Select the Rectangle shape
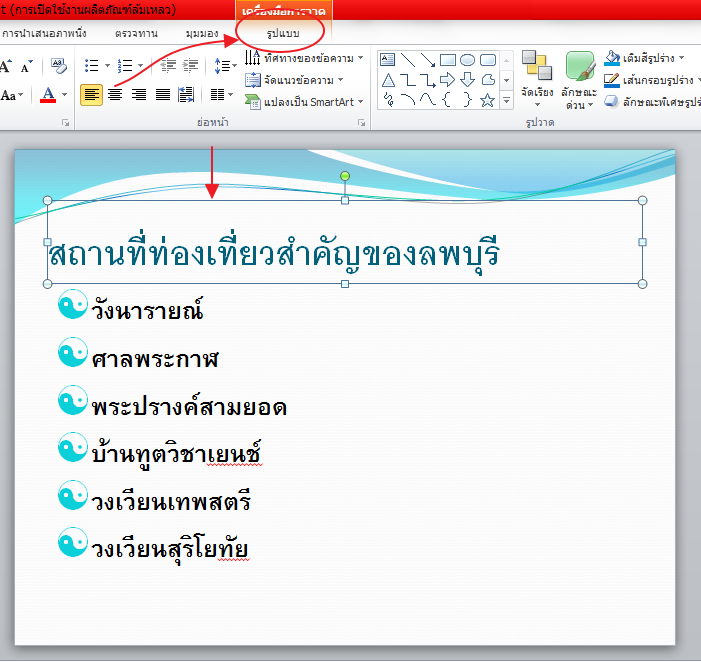Screen dimensions: 701x662 448,59
